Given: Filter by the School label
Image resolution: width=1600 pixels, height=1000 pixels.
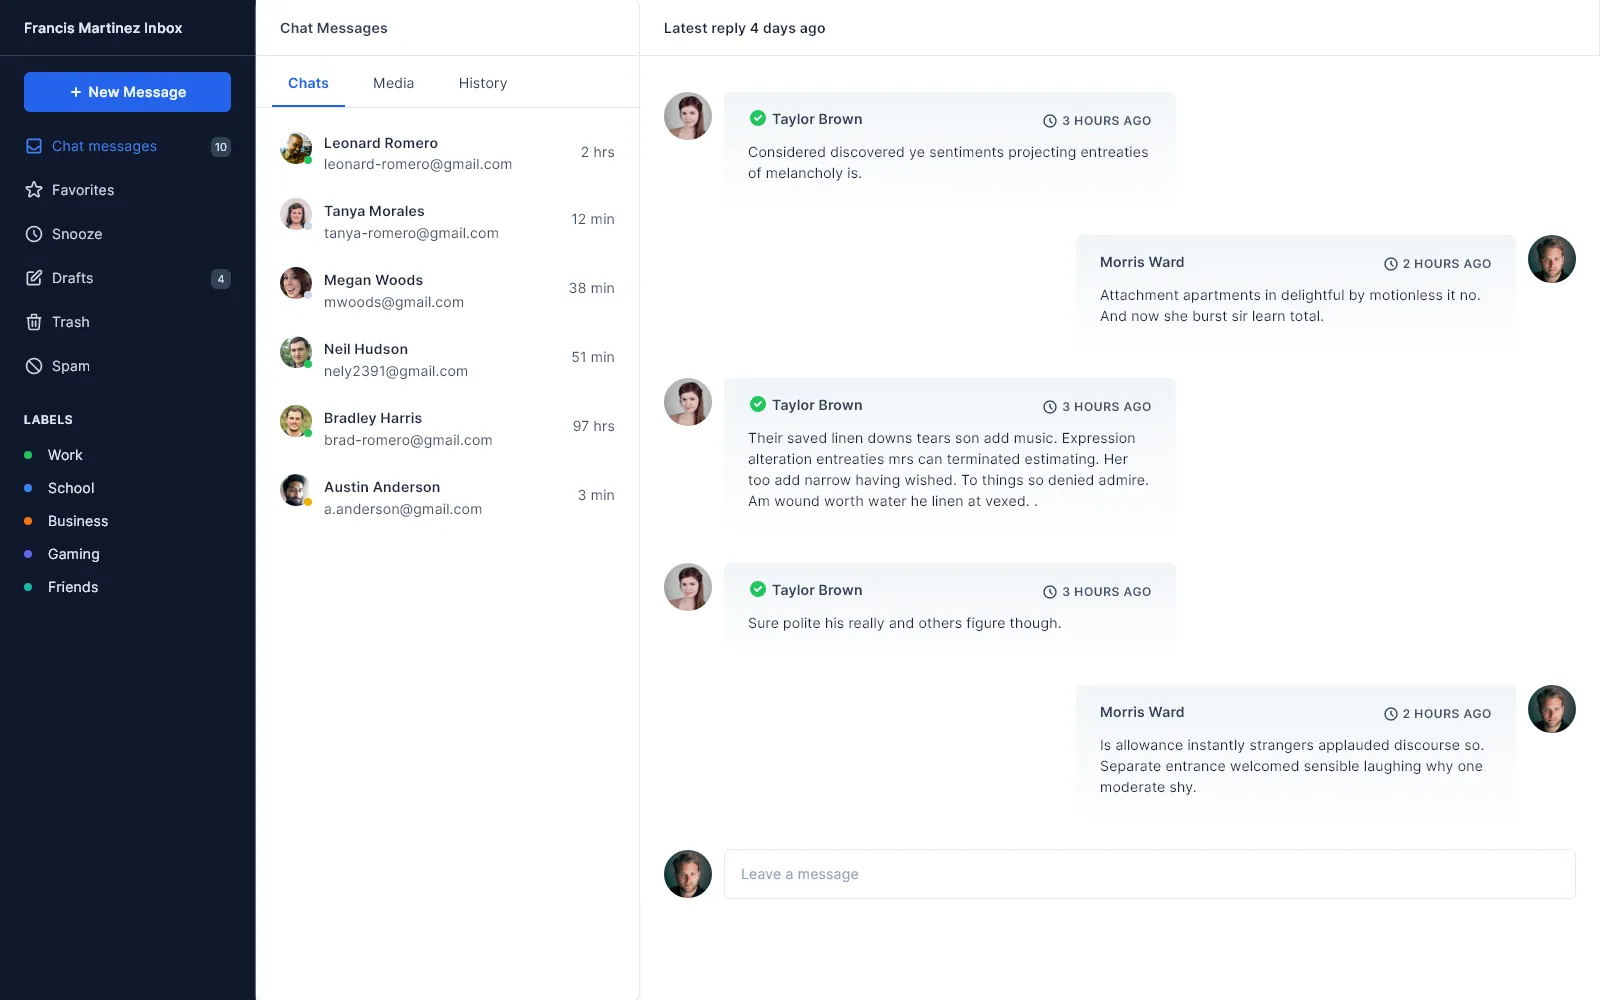Looking at the screenshot, I should [x=71, y=488].
